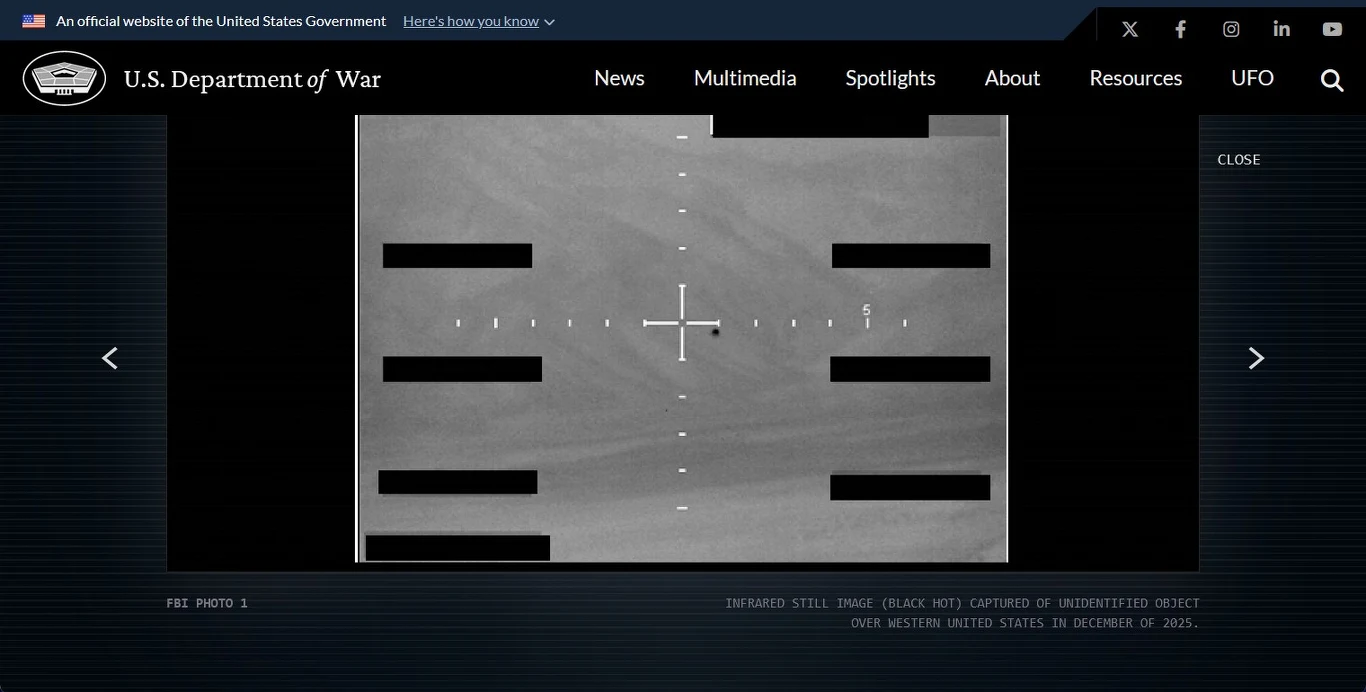The width and height of the screenshot is (1366, 692).
Task: Click the 'FBI PHOTO 1' caption label
Action: coord(207,603)
